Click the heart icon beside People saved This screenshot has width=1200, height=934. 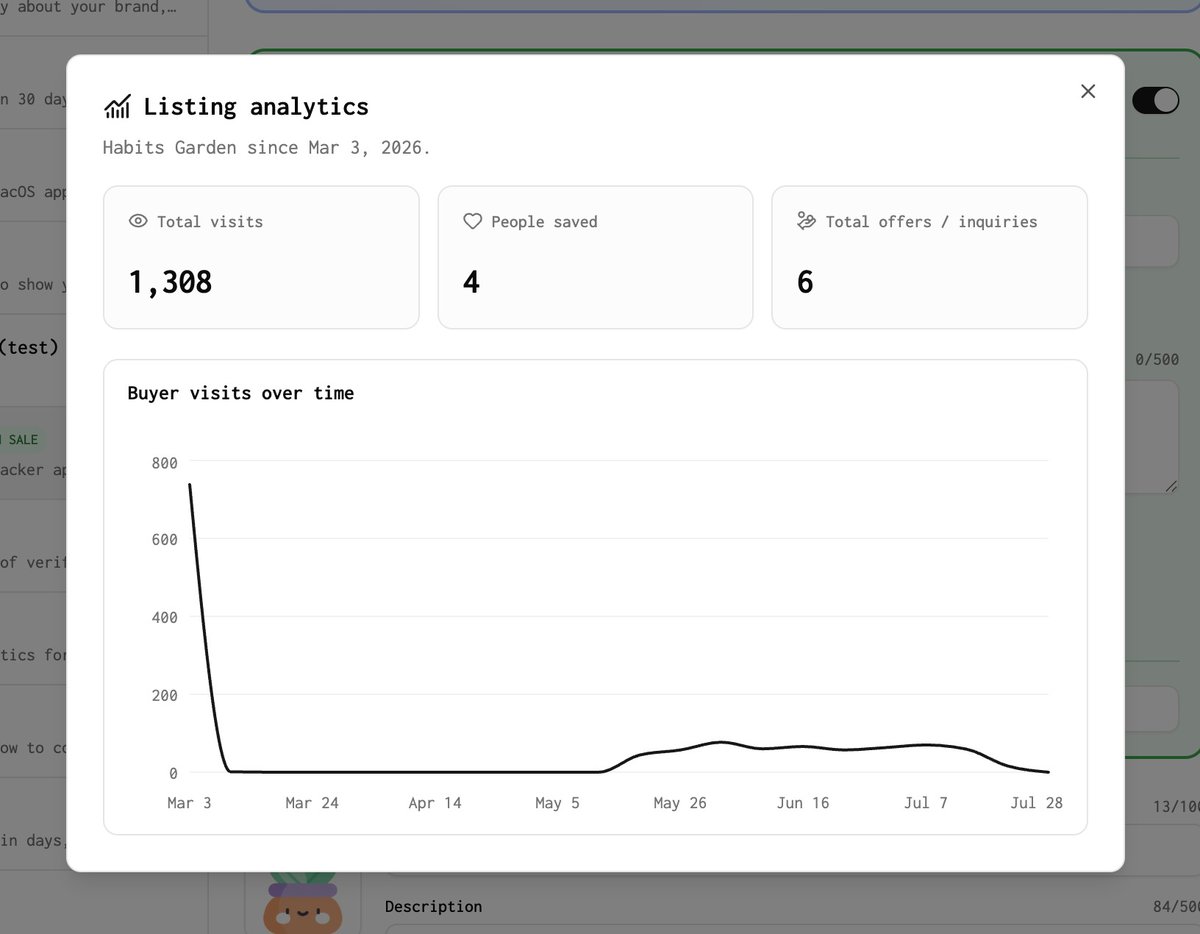[x=473, y=221]
